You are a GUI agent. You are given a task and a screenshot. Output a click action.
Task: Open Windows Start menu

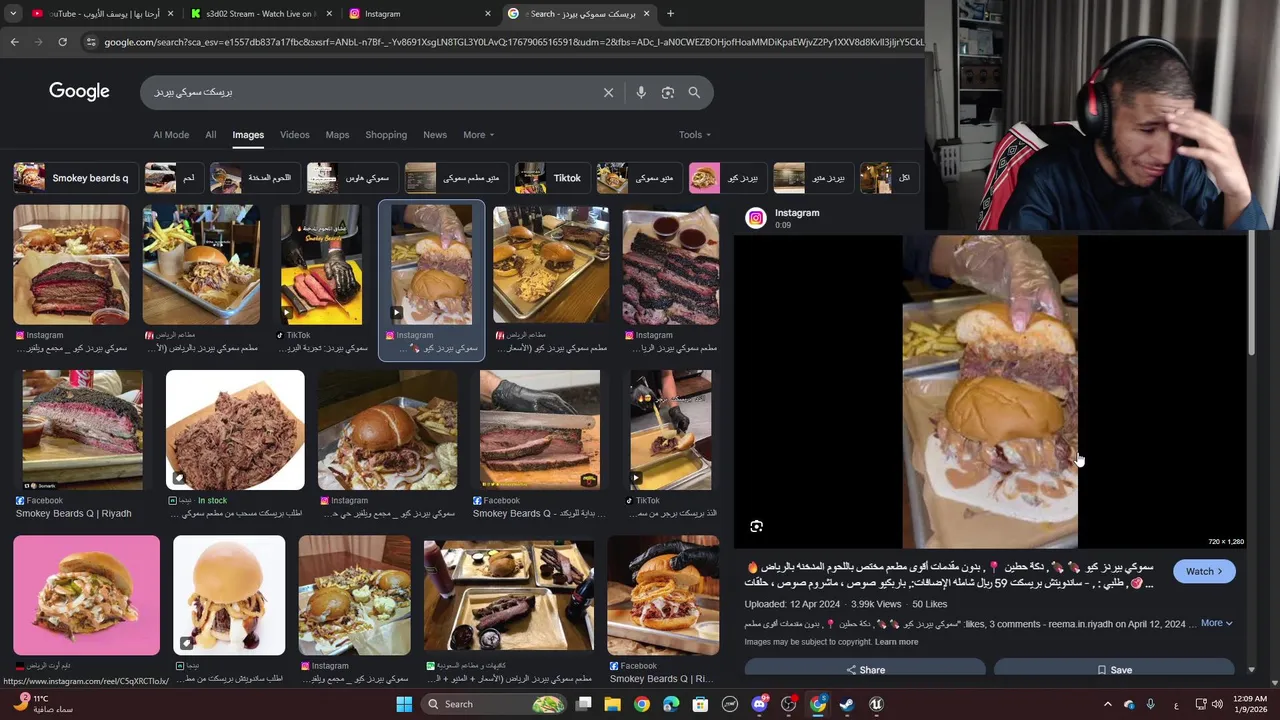click(x=404, y=704)
